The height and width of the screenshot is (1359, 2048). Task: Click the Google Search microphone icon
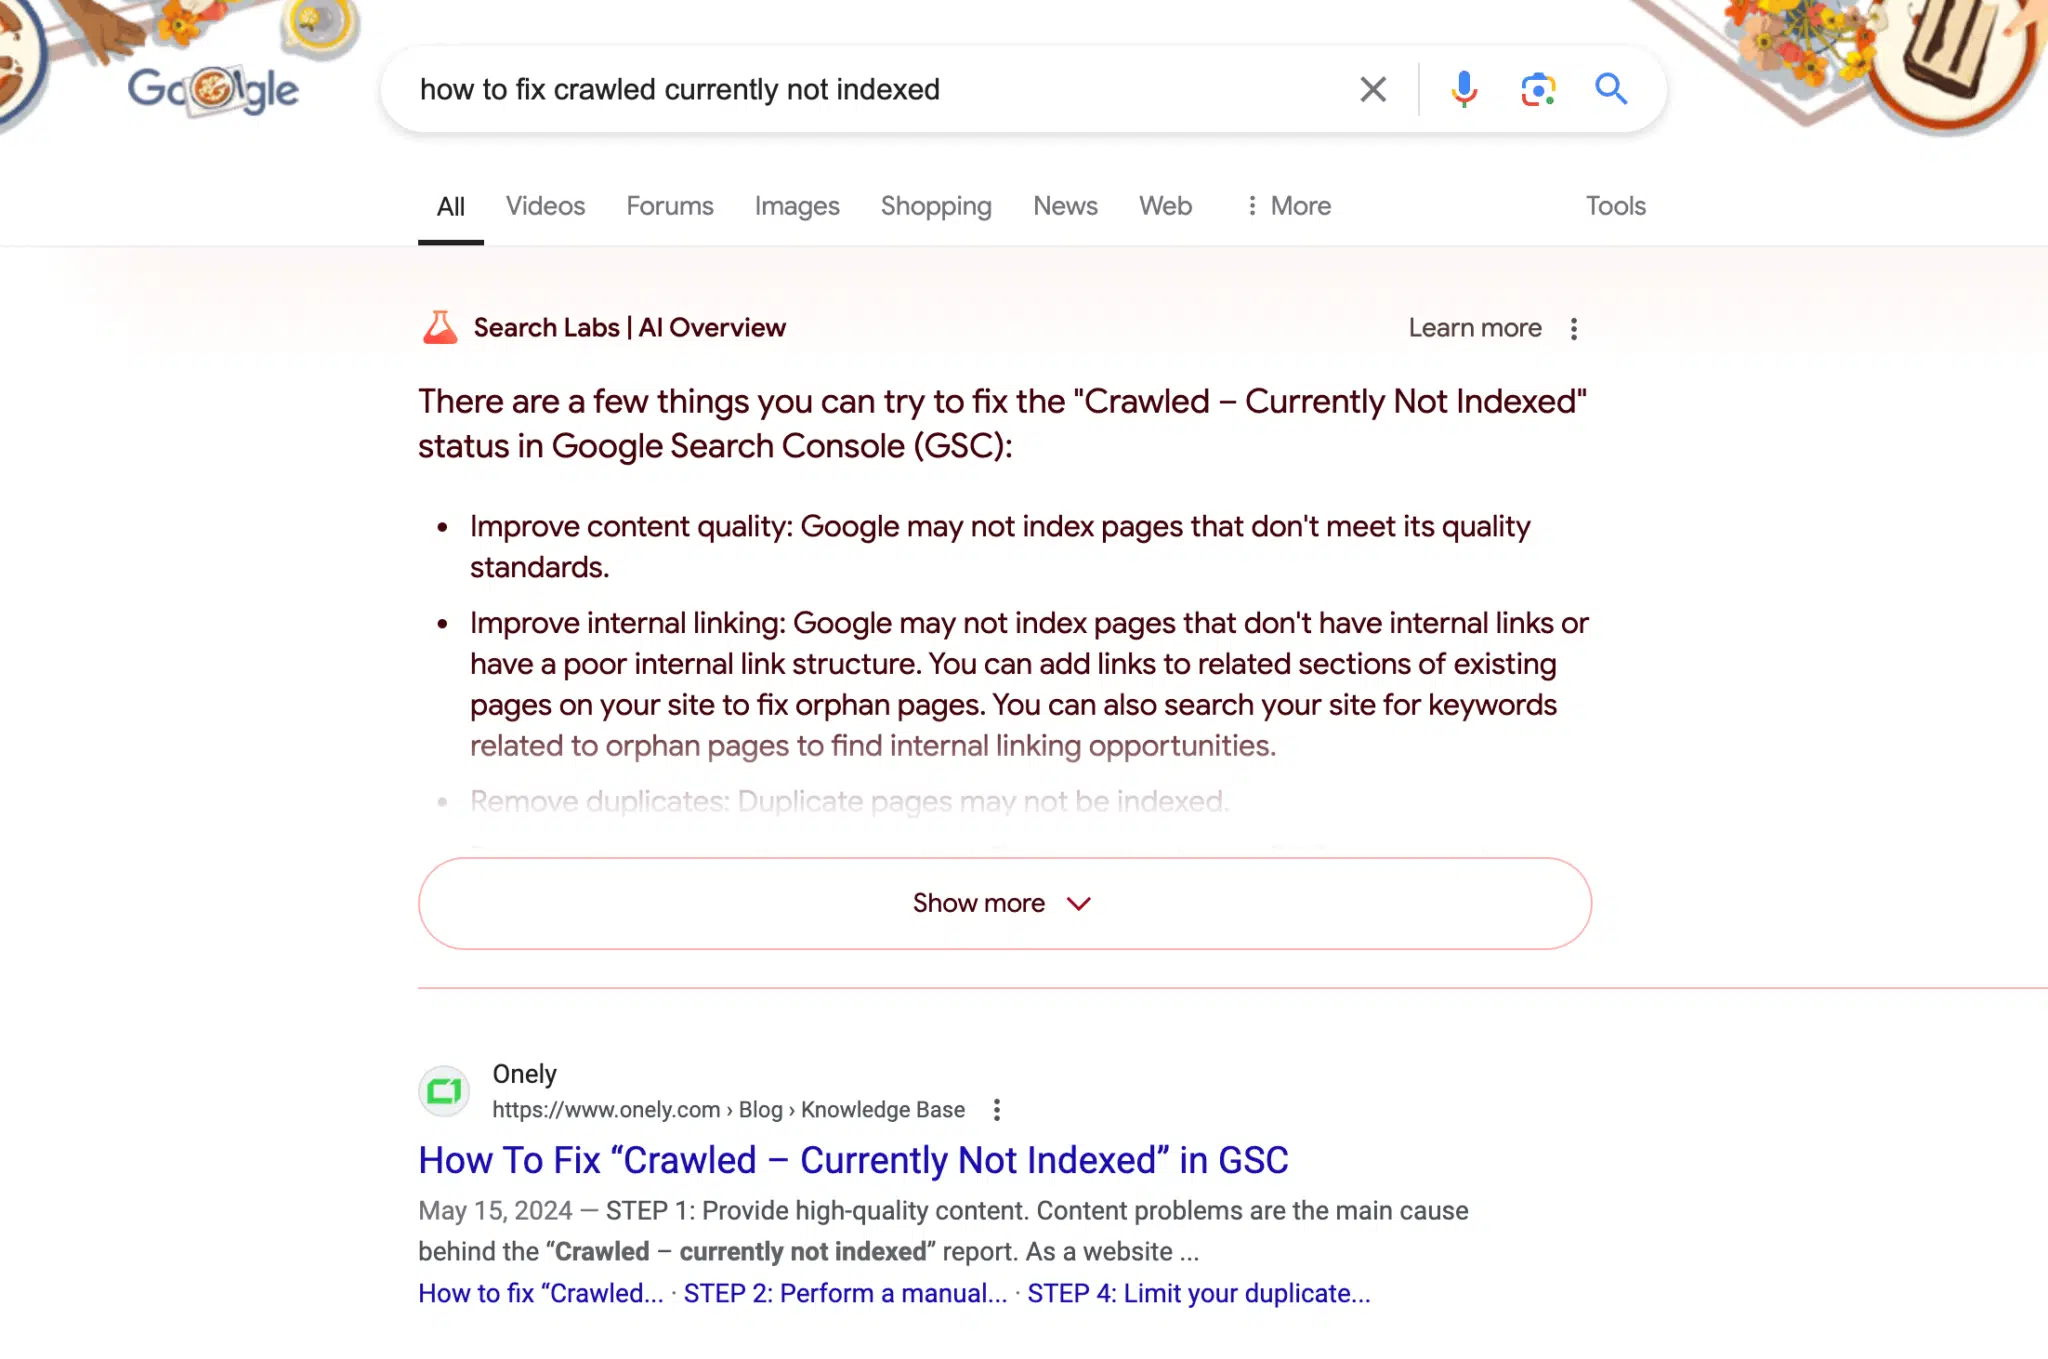tap(1463, 88)
